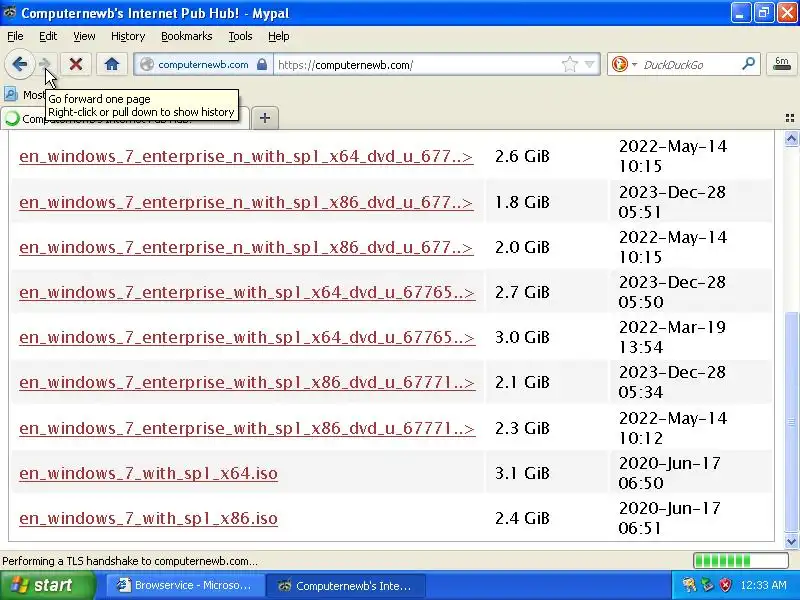800x600 pixels.
Task: Open the enterprise x86 link sized 2.3 GiB
Action: [247, 428]
